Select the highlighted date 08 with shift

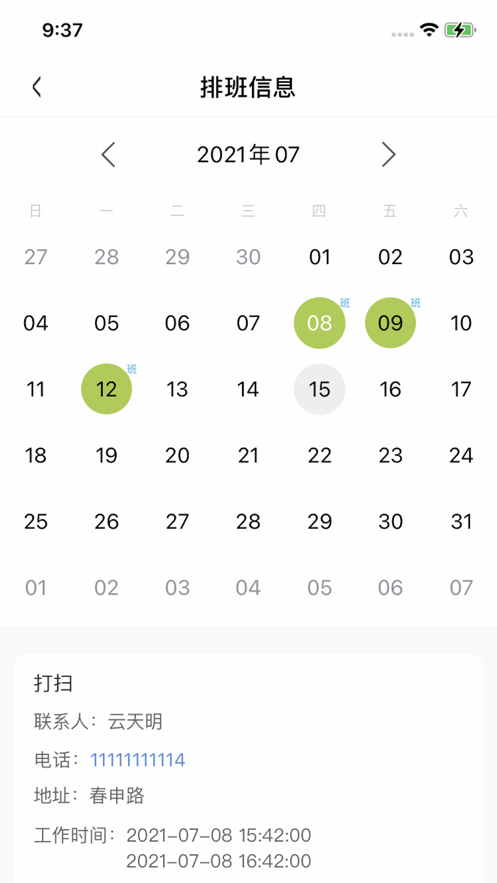[x=320, y=323]
